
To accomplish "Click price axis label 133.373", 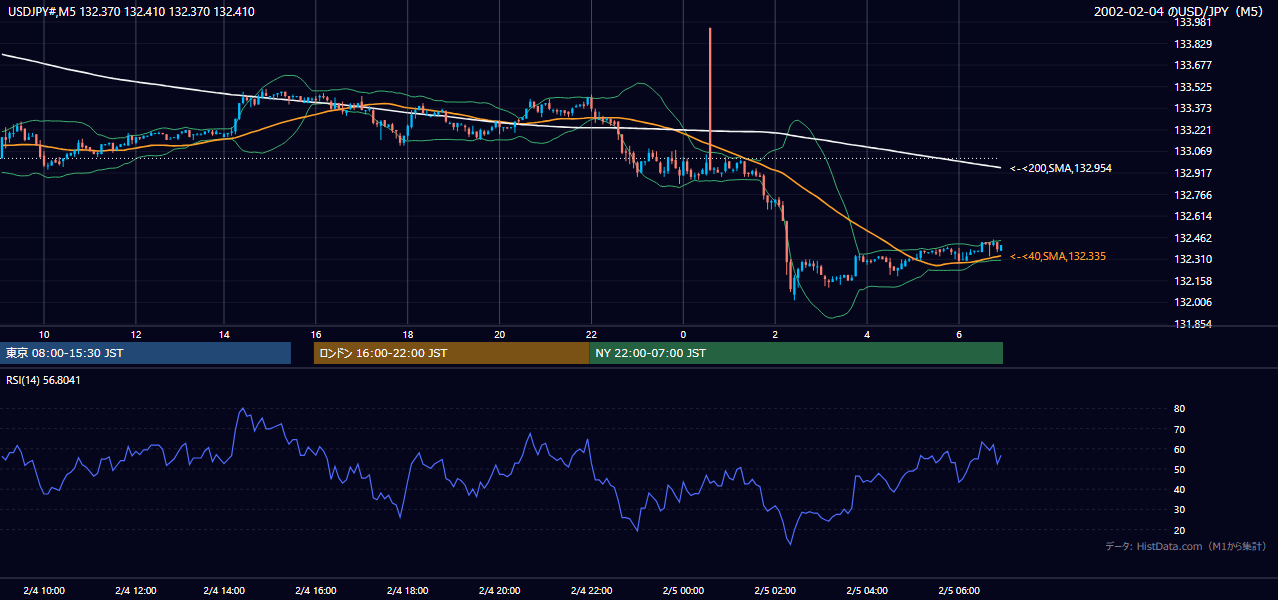I will 1192,108.
